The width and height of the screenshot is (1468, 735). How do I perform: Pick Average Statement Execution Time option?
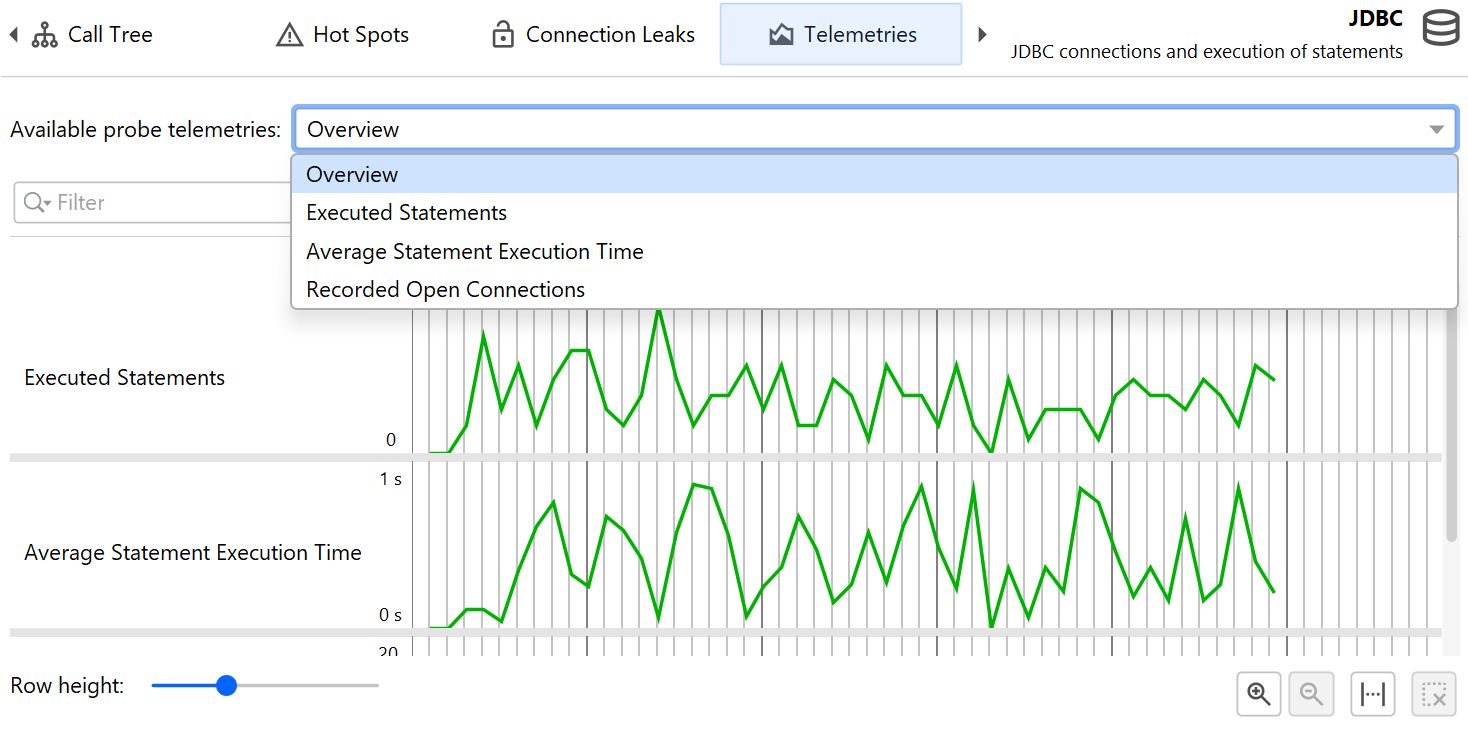coord(474,252)
